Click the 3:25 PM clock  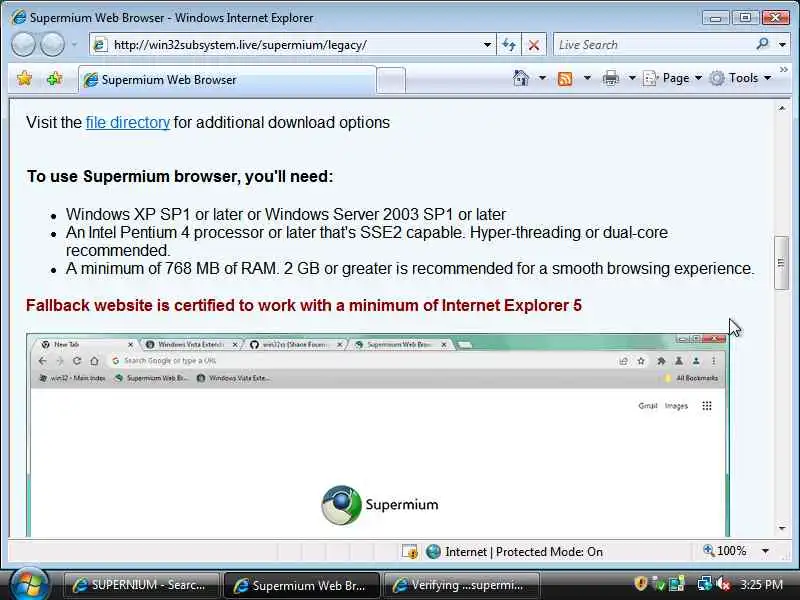pos(761,584)
